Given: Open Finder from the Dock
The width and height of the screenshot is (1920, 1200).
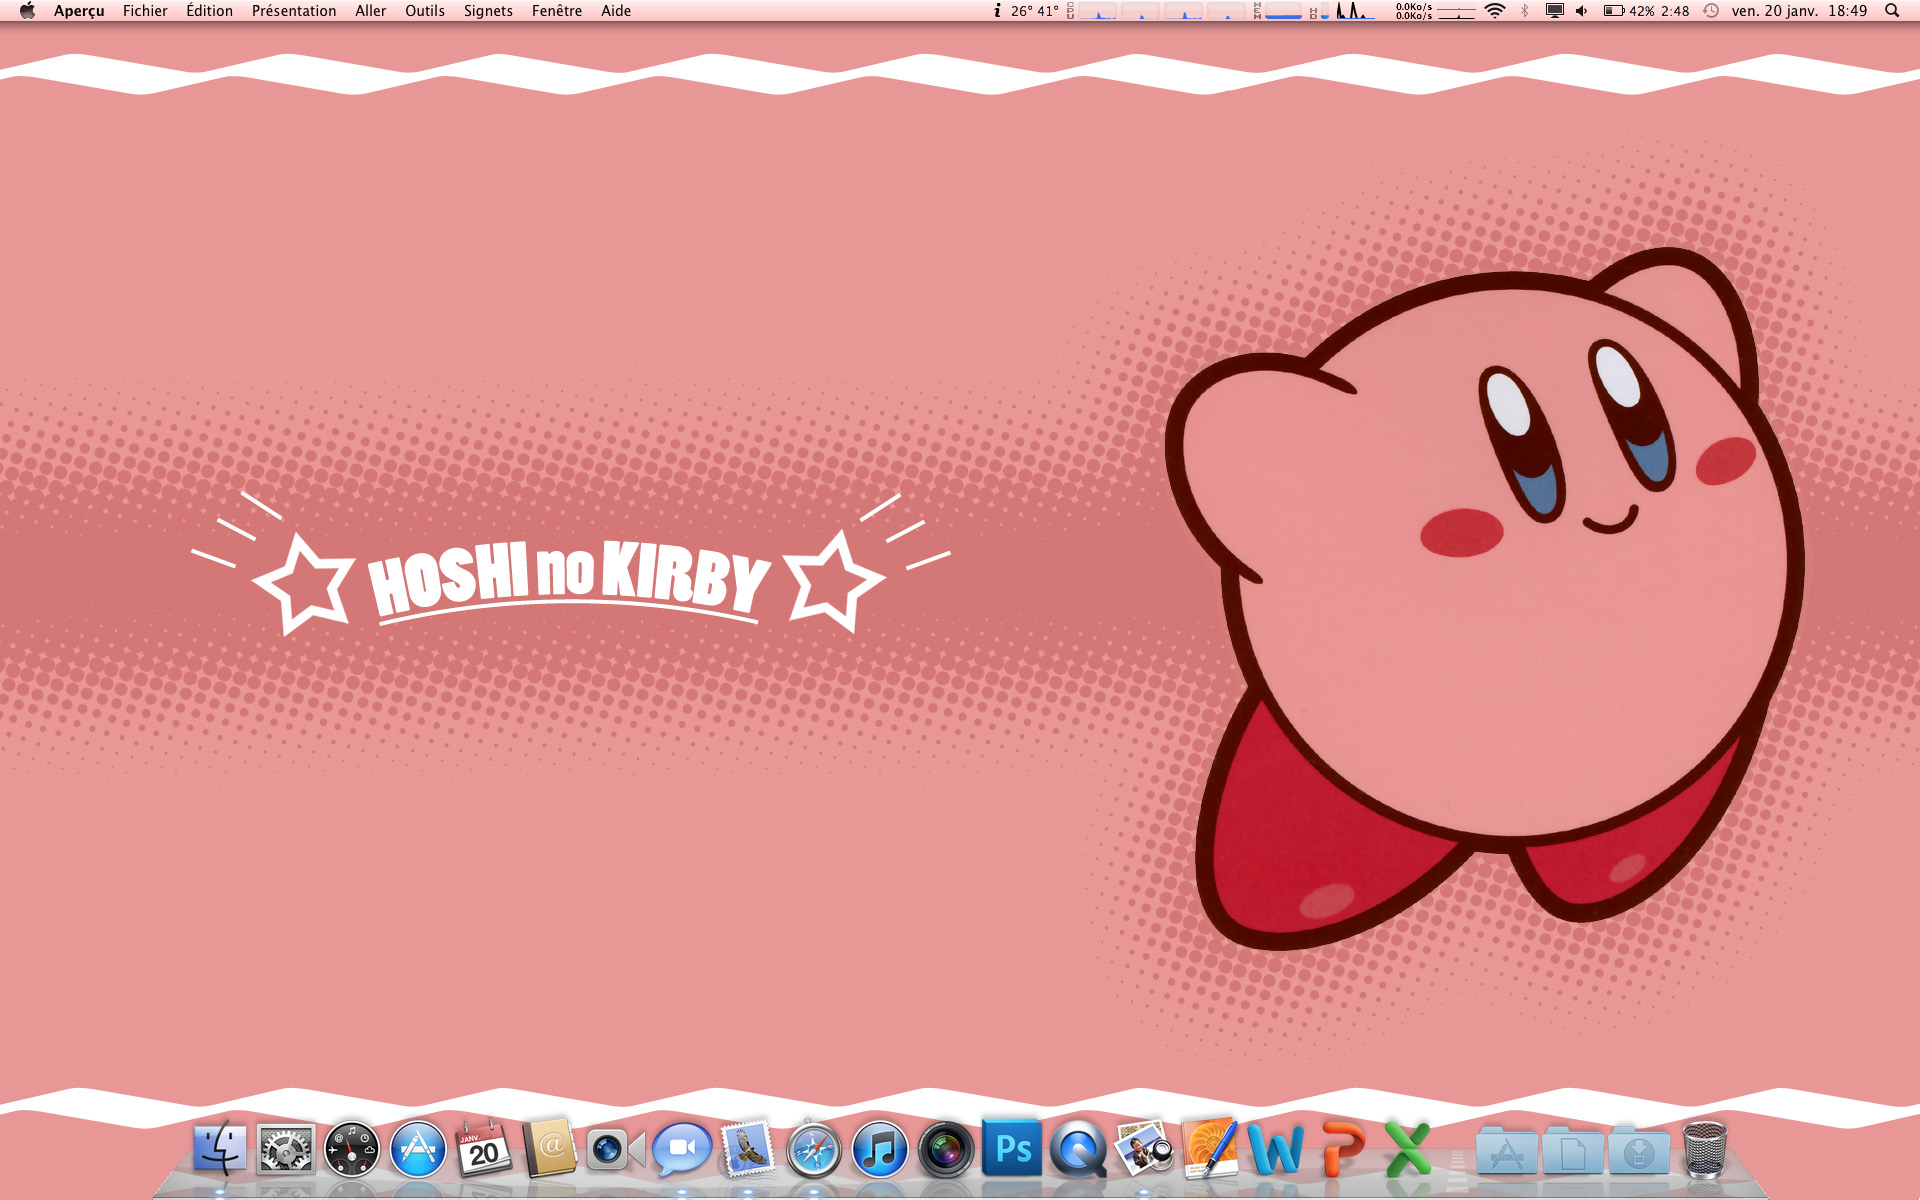Looking at the screenshot, I should 220,1150.
